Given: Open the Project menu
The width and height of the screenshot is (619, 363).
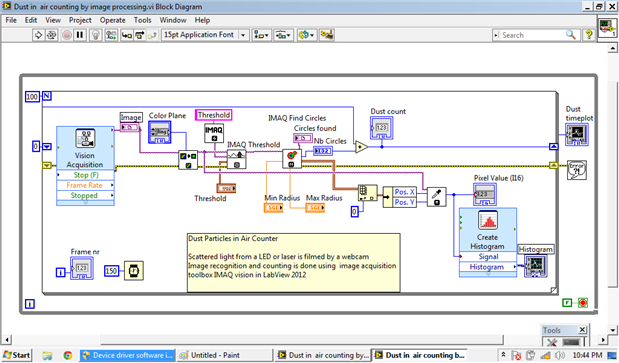Looking at the screenshot, I should [x=80, y=20].
